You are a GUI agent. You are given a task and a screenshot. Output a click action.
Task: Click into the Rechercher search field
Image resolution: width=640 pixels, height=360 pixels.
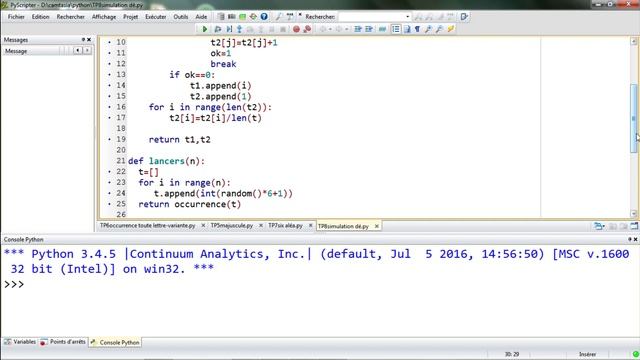[371, 17]
